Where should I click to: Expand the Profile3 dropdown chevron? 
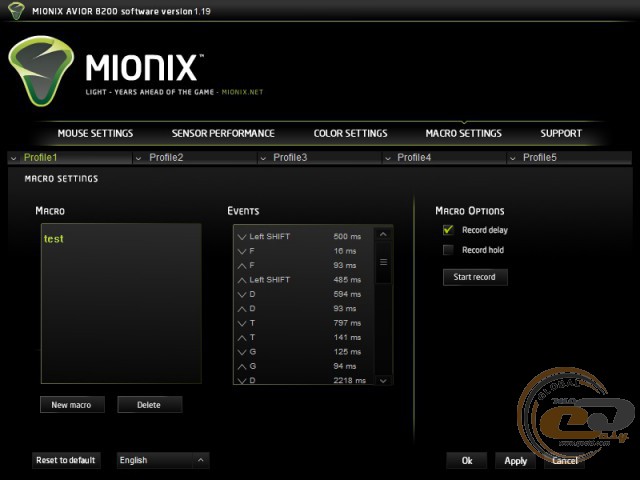(263, 158)
